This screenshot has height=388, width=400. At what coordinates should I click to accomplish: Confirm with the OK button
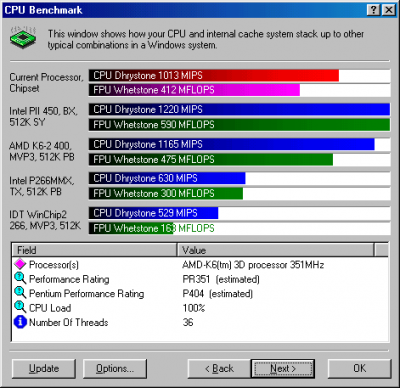[x=359, y=369]
